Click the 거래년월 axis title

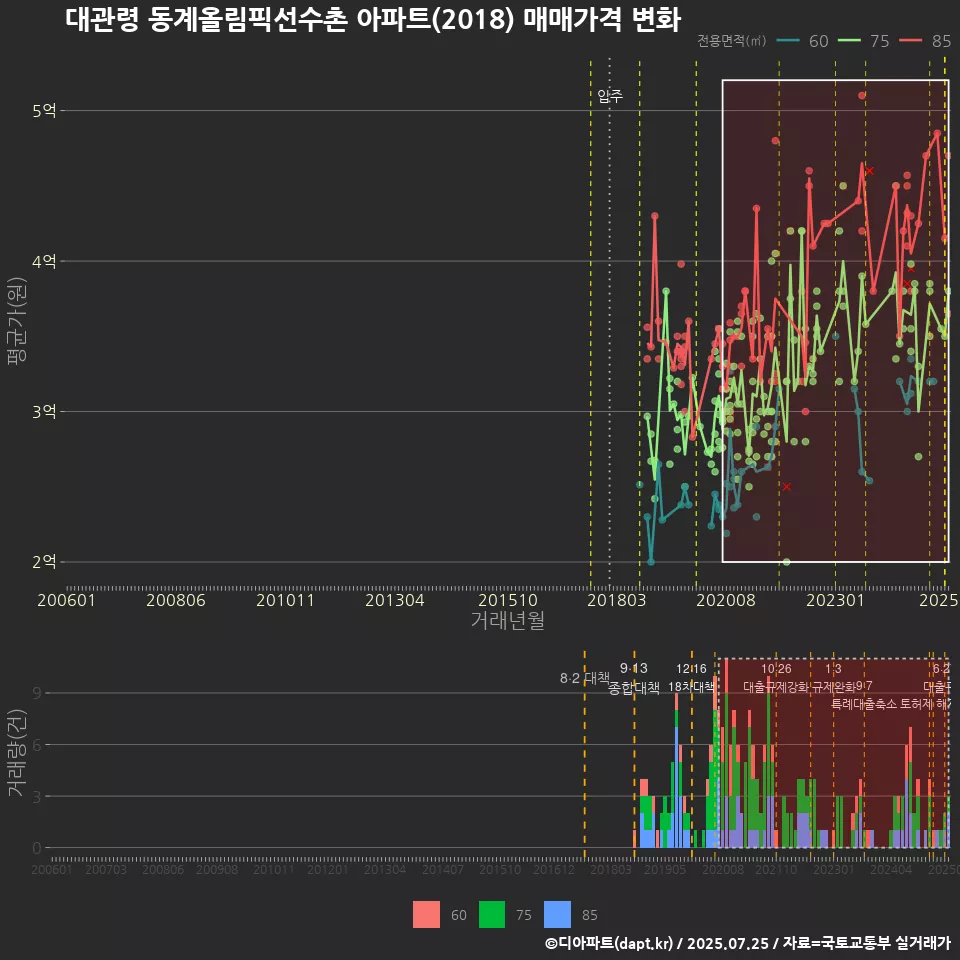tap(508, 620)
